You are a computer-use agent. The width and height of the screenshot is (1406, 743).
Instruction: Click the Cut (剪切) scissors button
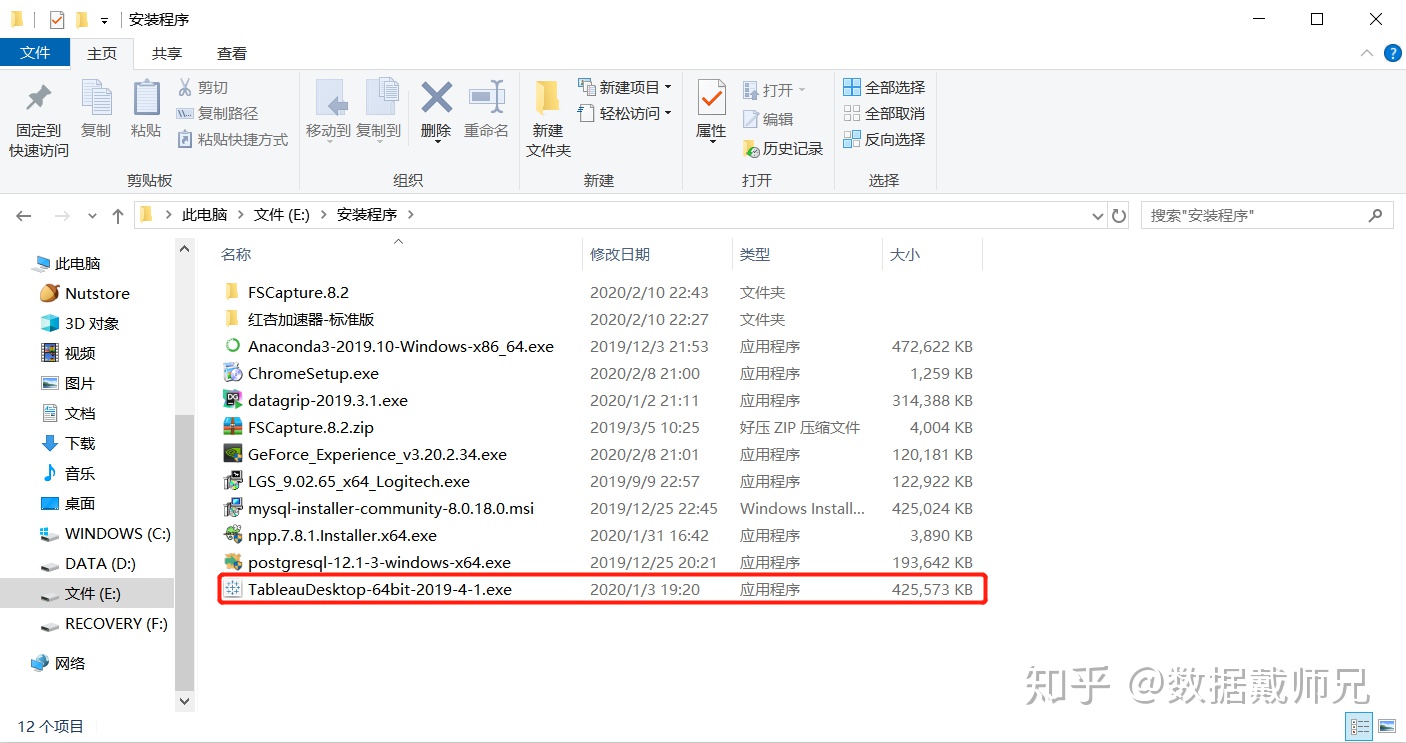[203, 88]
